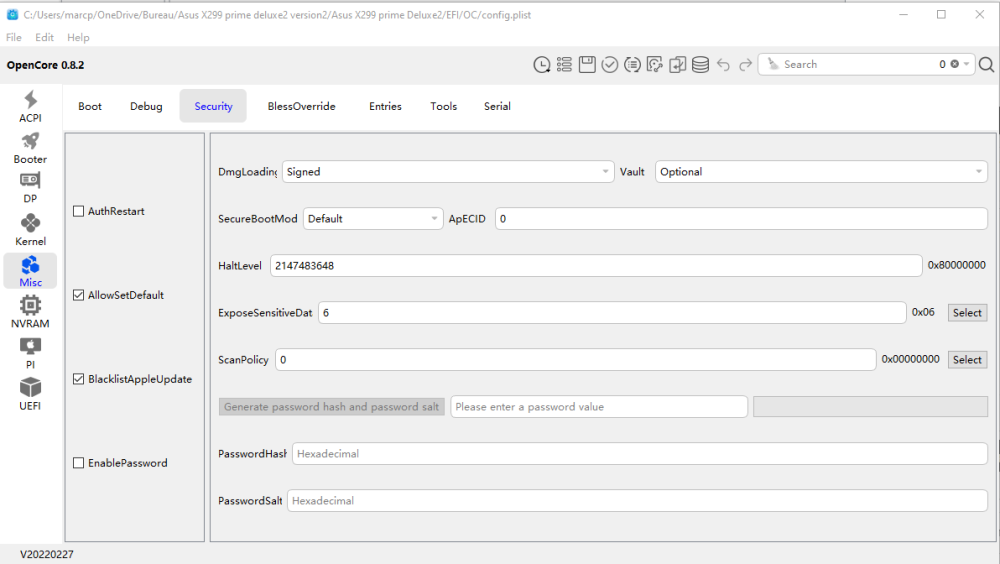This screenshot has height=564, width=1000.
Task: Click the PasswordSalt hexadecimal field
Action: coord(637,501)
